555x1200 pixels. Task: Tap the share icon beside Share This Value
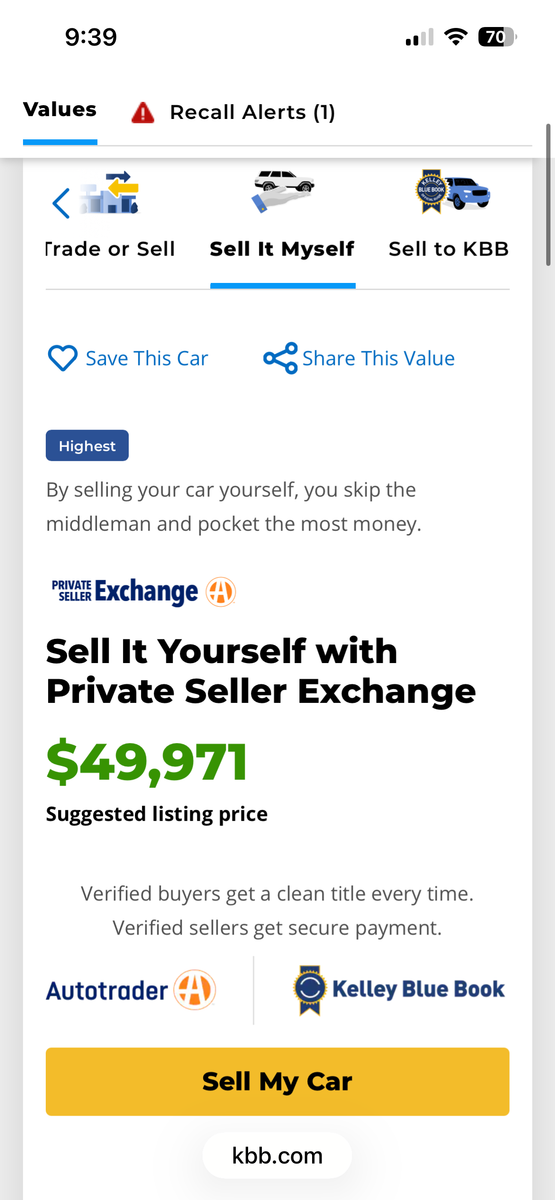coord(280,359)
